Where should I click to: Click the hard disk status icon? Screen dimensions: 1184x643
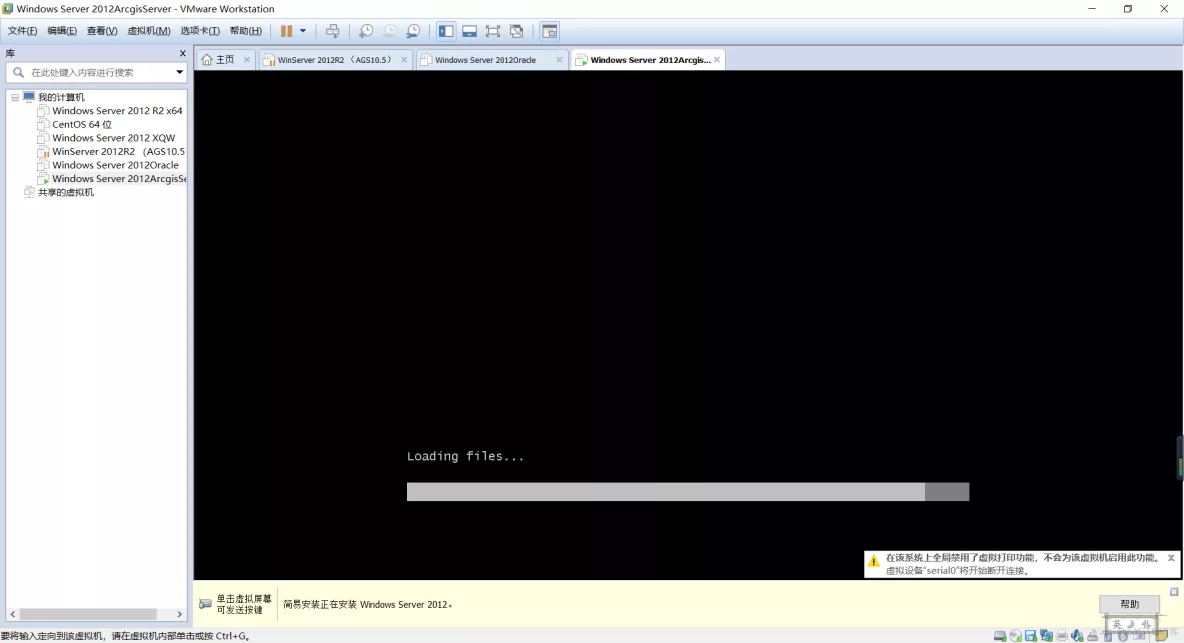(1000, 635)
